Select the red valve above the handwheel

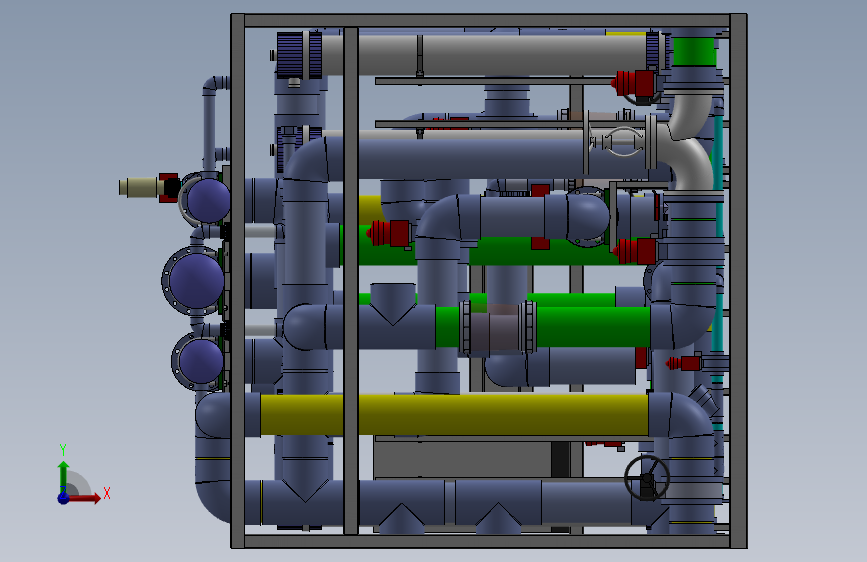pyautogui.click(x=685, y=363)
